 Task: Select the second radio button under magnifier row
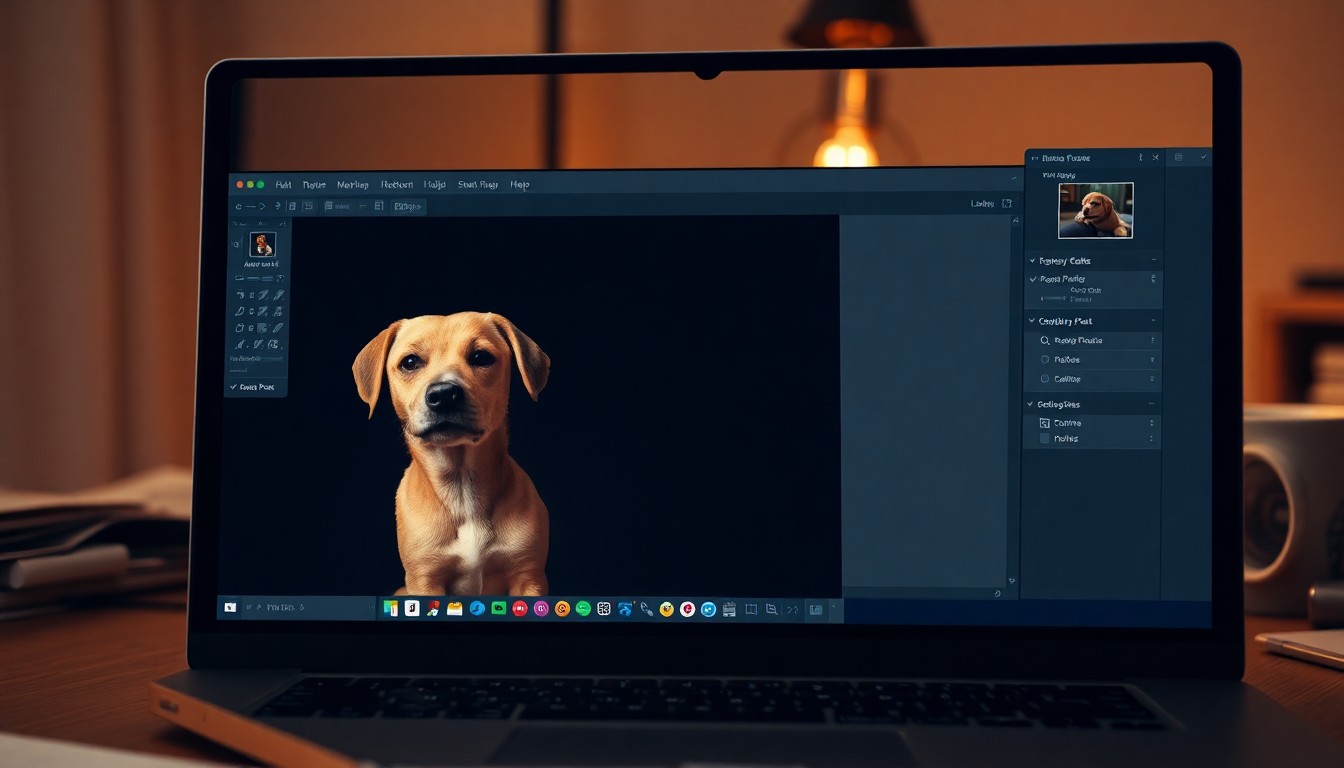pos(1045,379)
